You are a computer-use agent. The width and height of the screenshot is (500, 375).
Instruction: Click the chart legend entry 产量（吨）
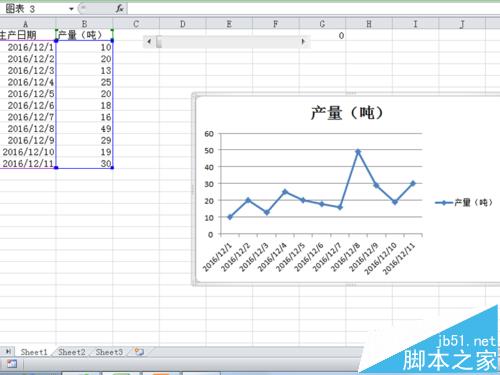pyautogui.click(x=464, y=202)
